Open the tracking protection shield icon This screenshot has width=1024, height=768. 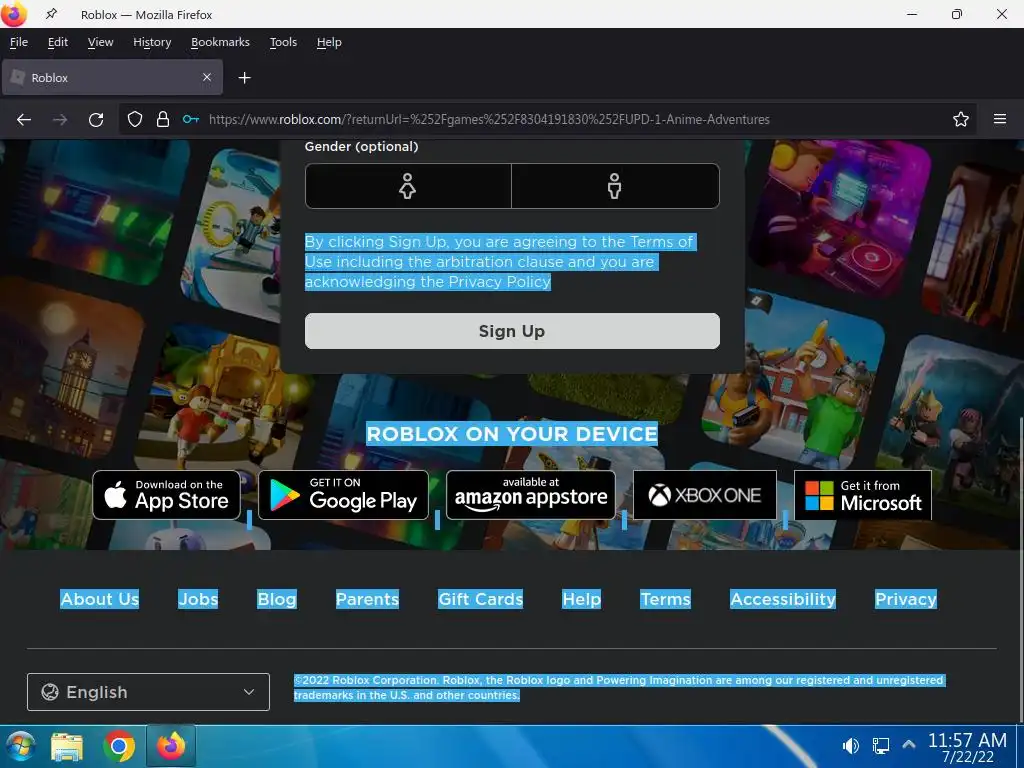tap(135, 120)
